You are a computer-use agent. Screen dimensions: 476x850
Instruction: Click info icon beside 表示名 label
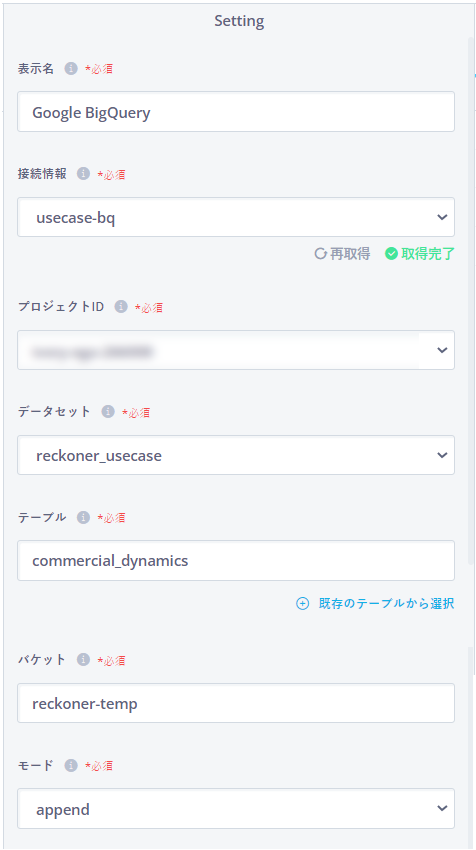click(x=70, y=69)
